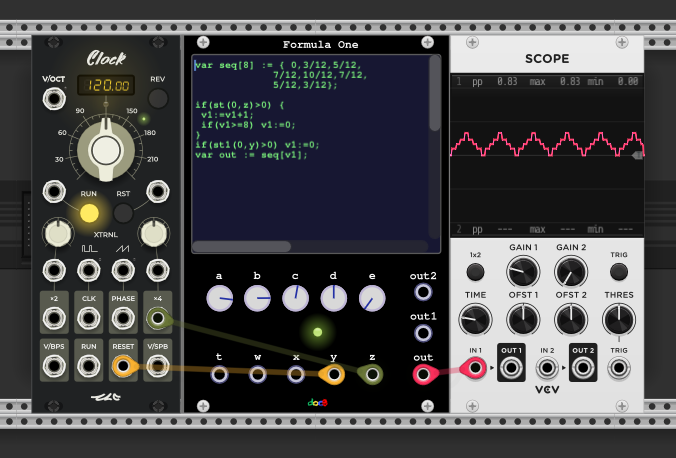676x458 pixels.
Task: Click the TIME knob on Scope
Action: pyautogui.click(x=475, y=320)
